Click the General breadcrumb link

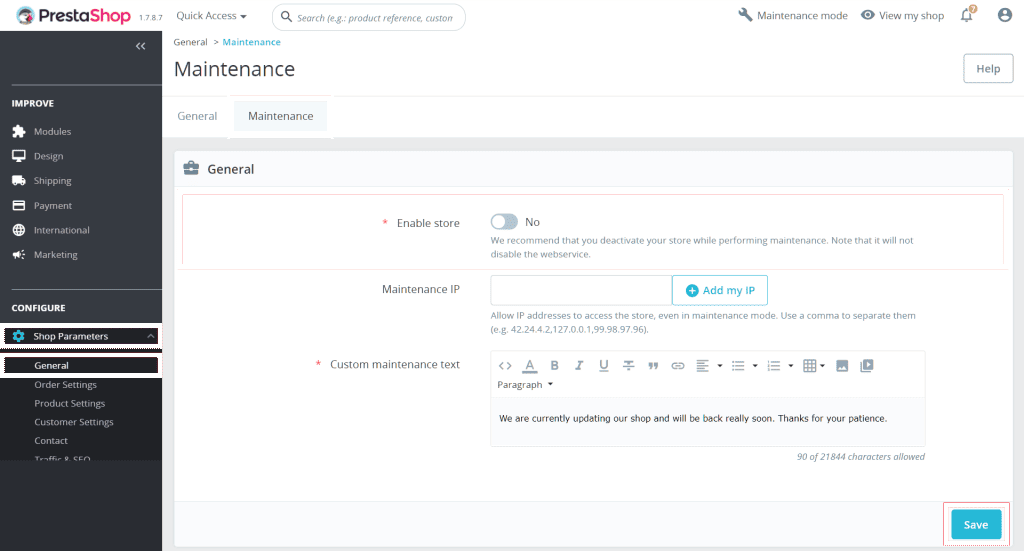click(190, 42)
